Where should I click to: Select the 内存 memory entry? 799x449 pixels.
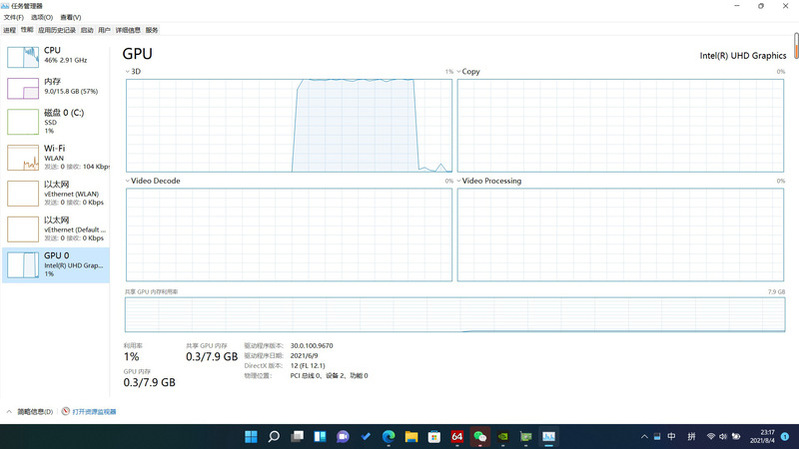(x=56, y=88)
